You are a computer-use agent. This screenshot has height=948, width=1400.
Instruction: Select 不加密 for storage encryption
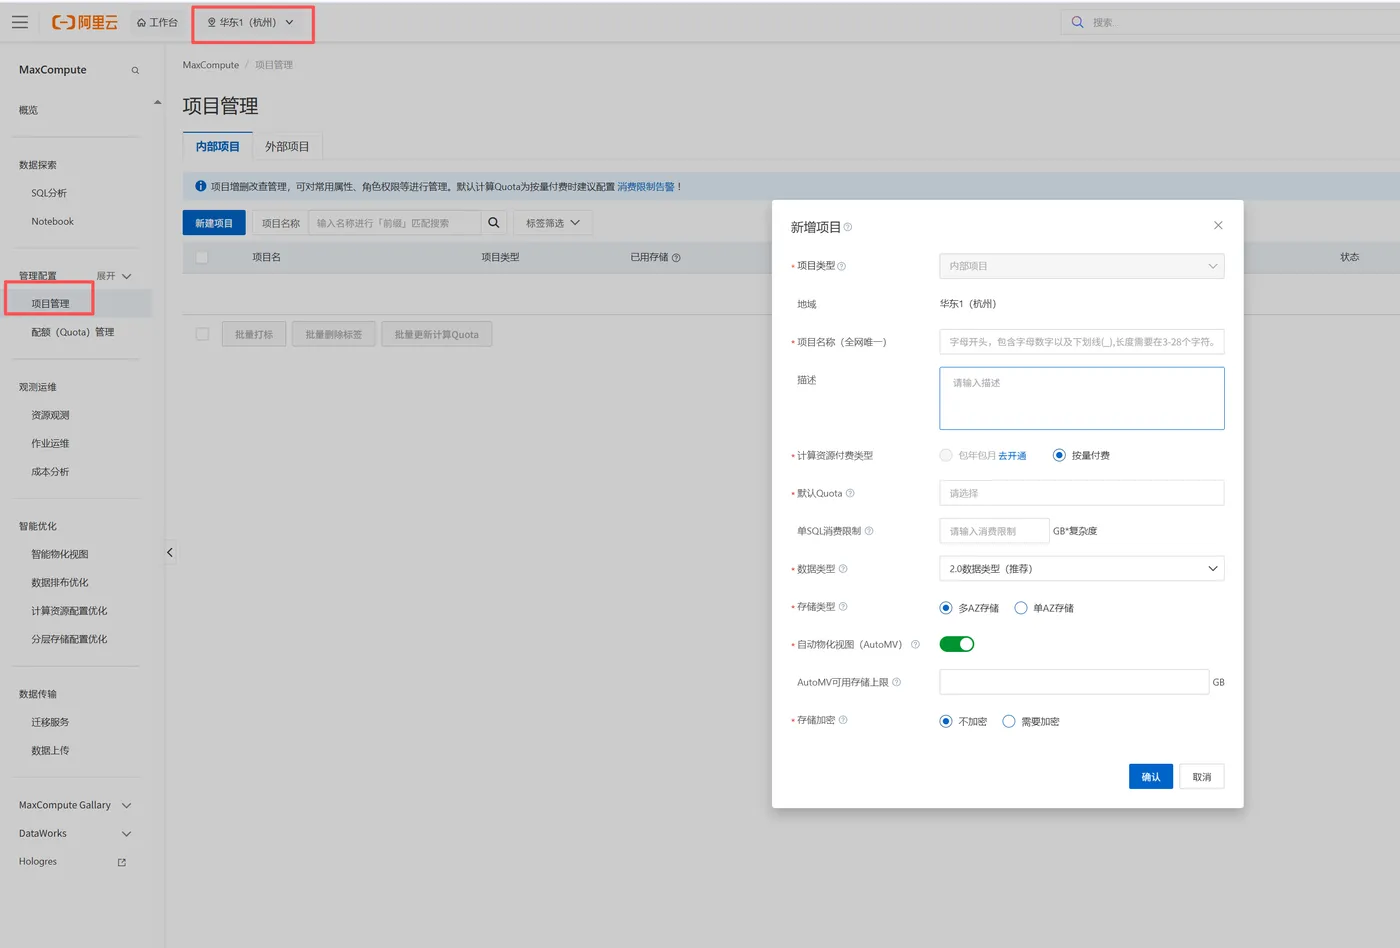pos(946,721)
